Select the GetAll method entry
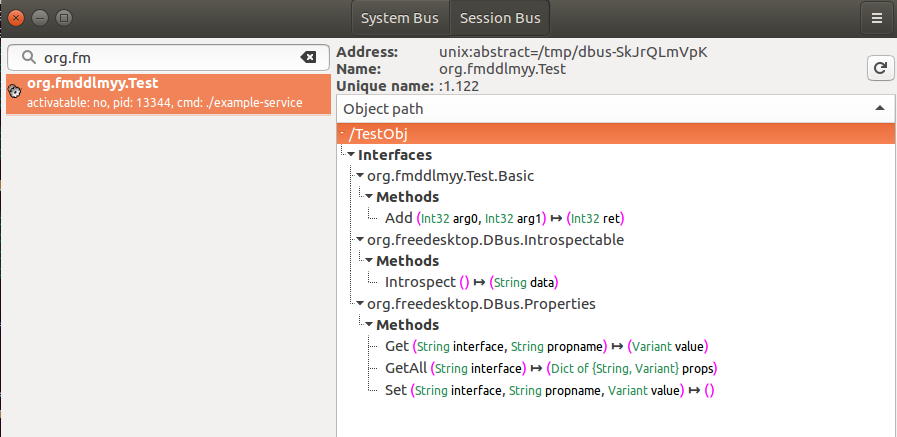The height and width of the screenshot is (437, 897). click(405, 368)
